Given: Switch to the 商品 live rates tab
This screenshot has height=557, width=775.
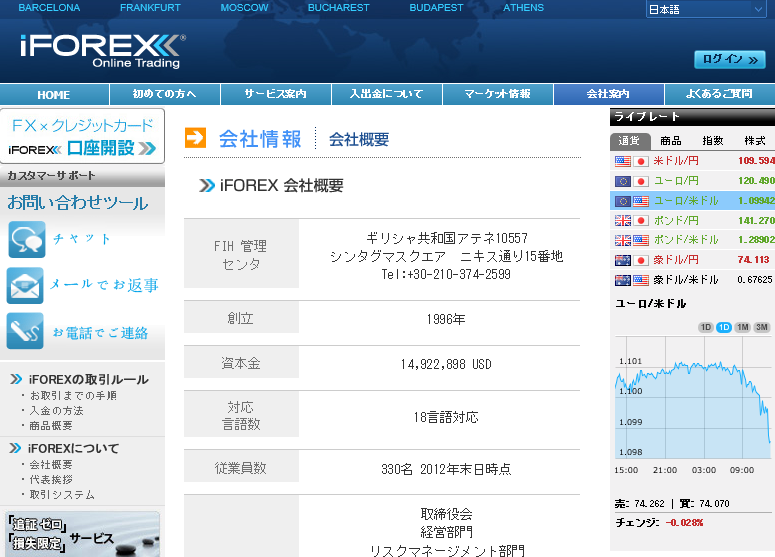Looking at the screenshot, I should (x=670, y=141).
